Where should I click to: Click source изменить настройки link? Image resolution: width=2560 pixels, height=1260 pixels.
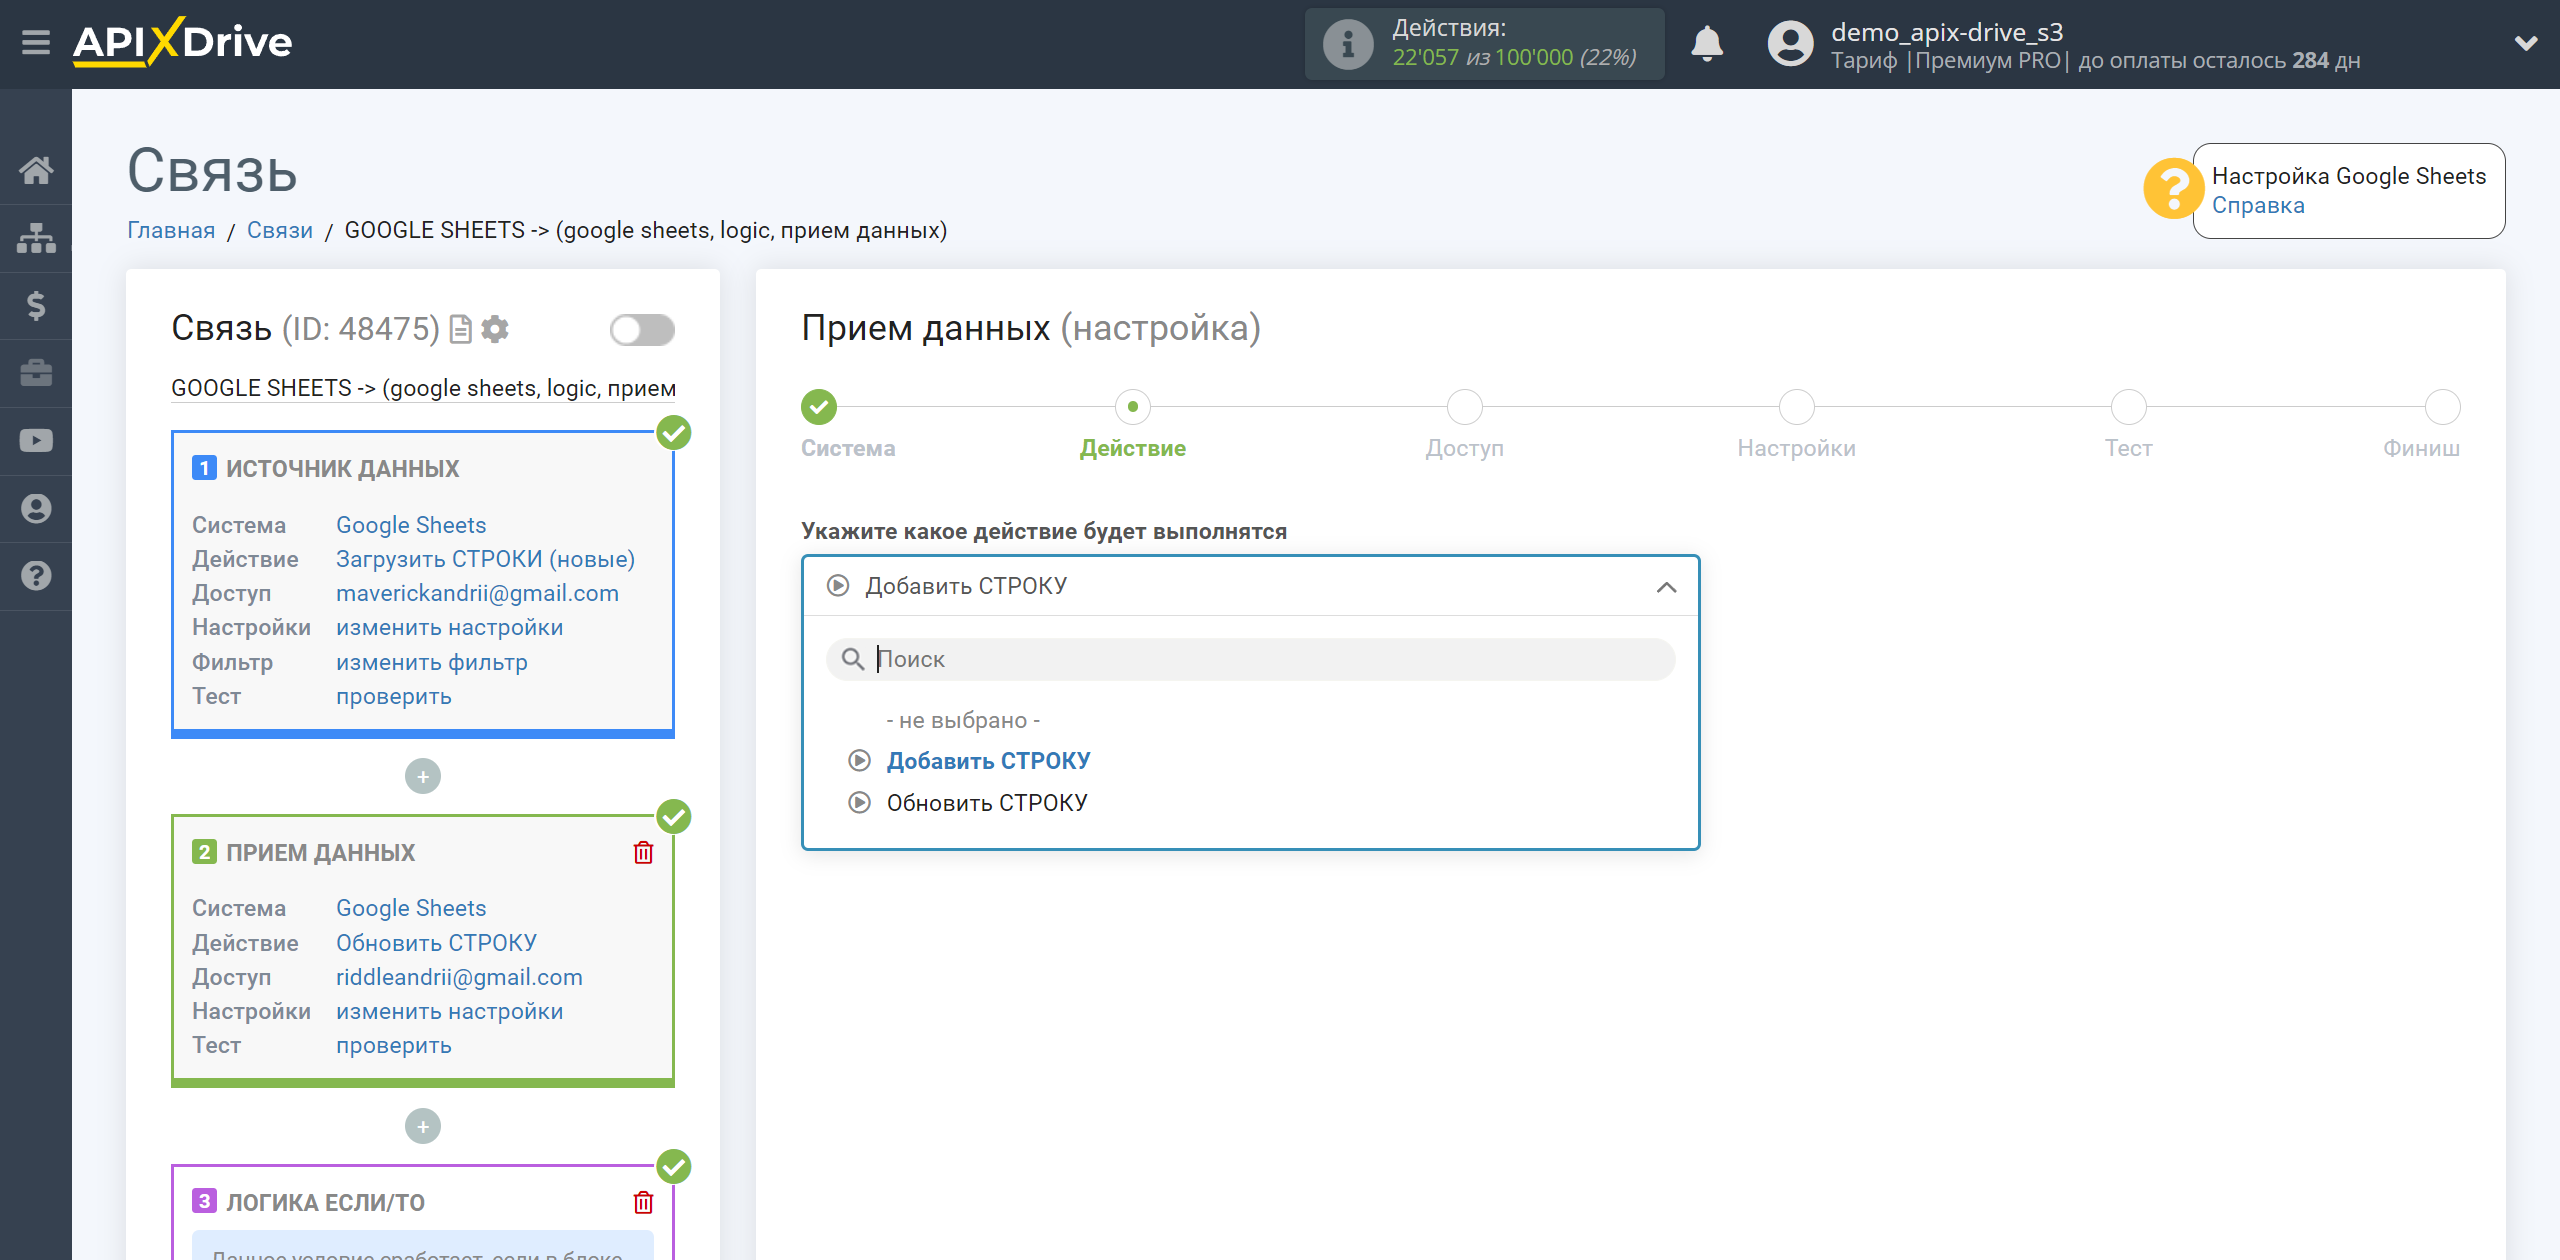tap(449, 627)
